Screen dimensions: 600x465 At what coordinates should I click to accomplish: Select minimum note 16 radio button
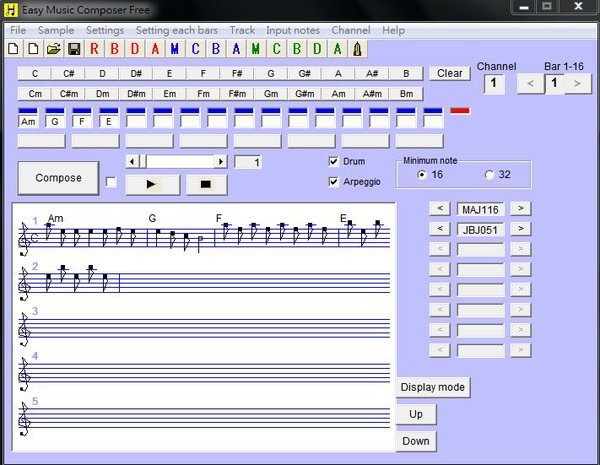(422, 175)
